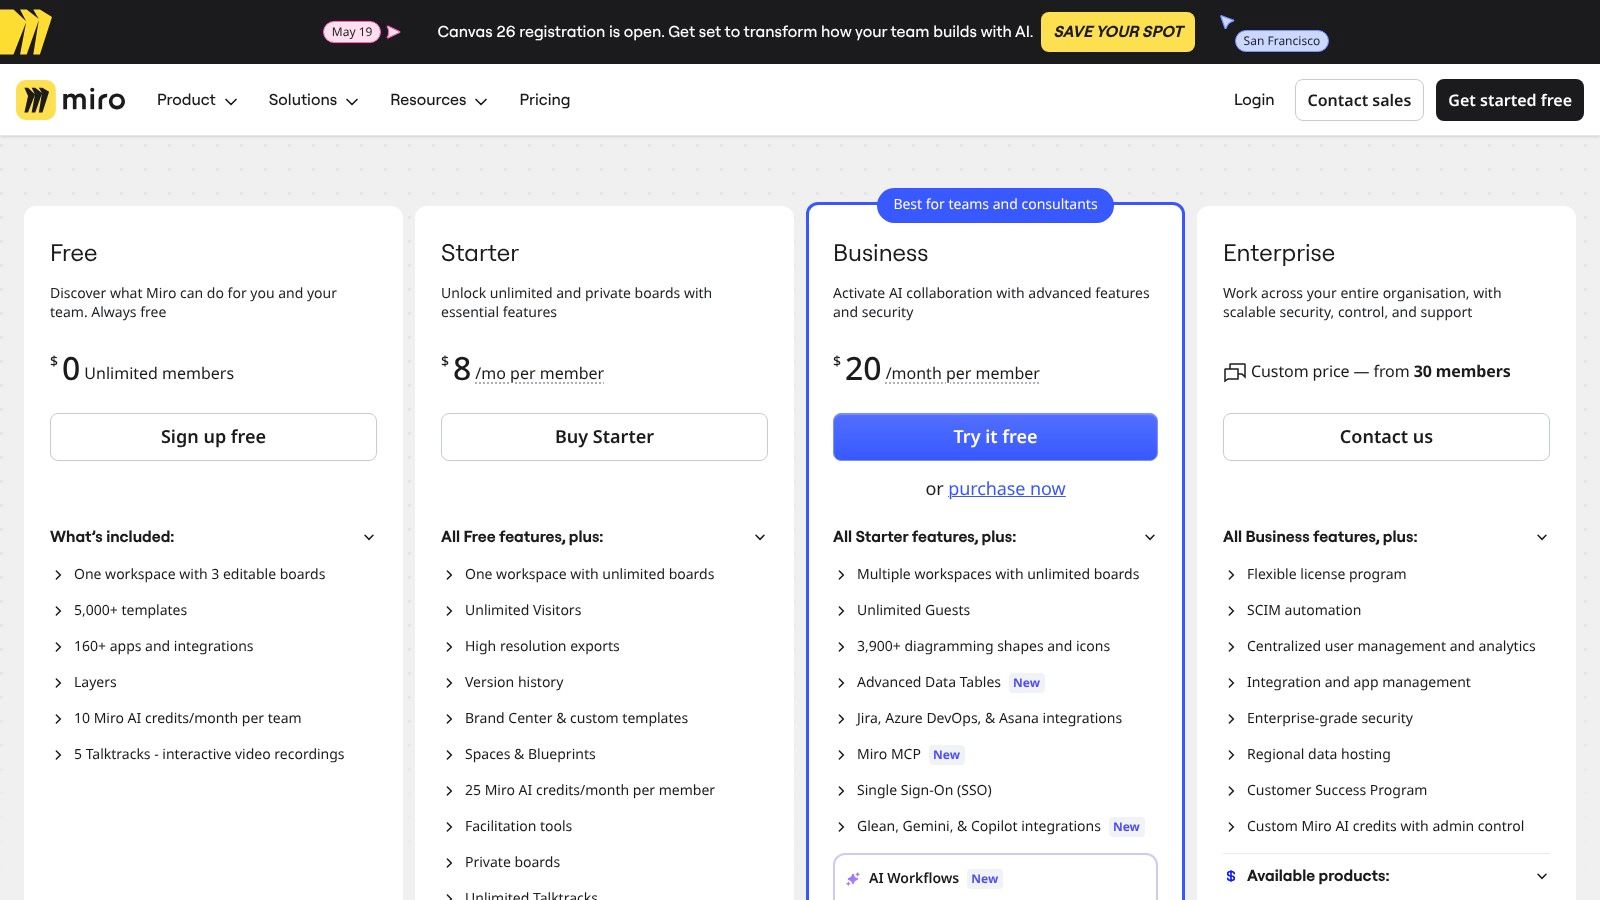Expand the Unlimited Visitors item
This screenshot has width=1600, height=900.
(512, 610)
